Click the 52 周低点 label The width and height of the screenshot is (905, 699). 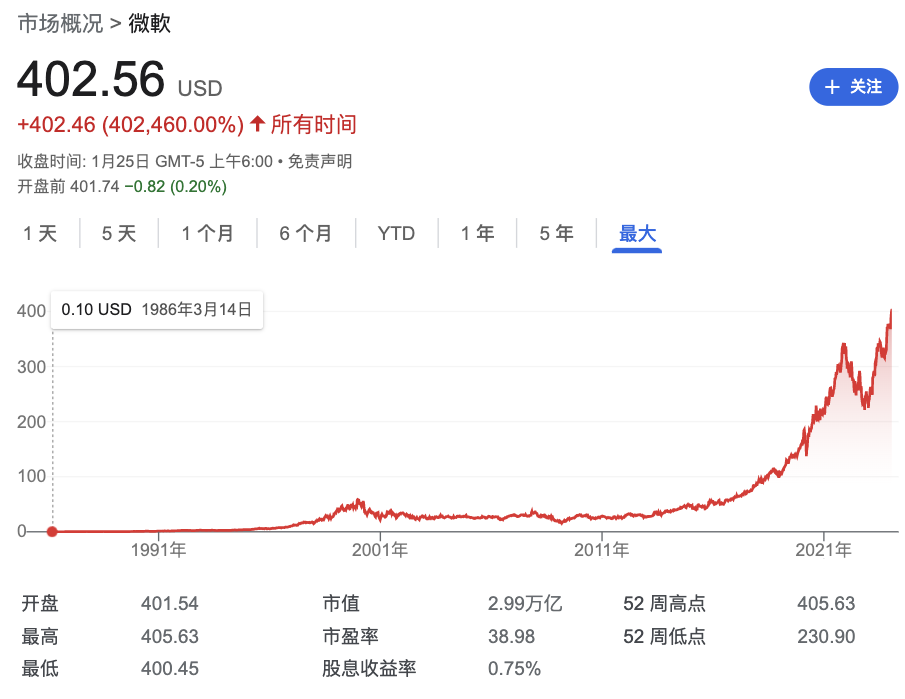tap(664, 637)
